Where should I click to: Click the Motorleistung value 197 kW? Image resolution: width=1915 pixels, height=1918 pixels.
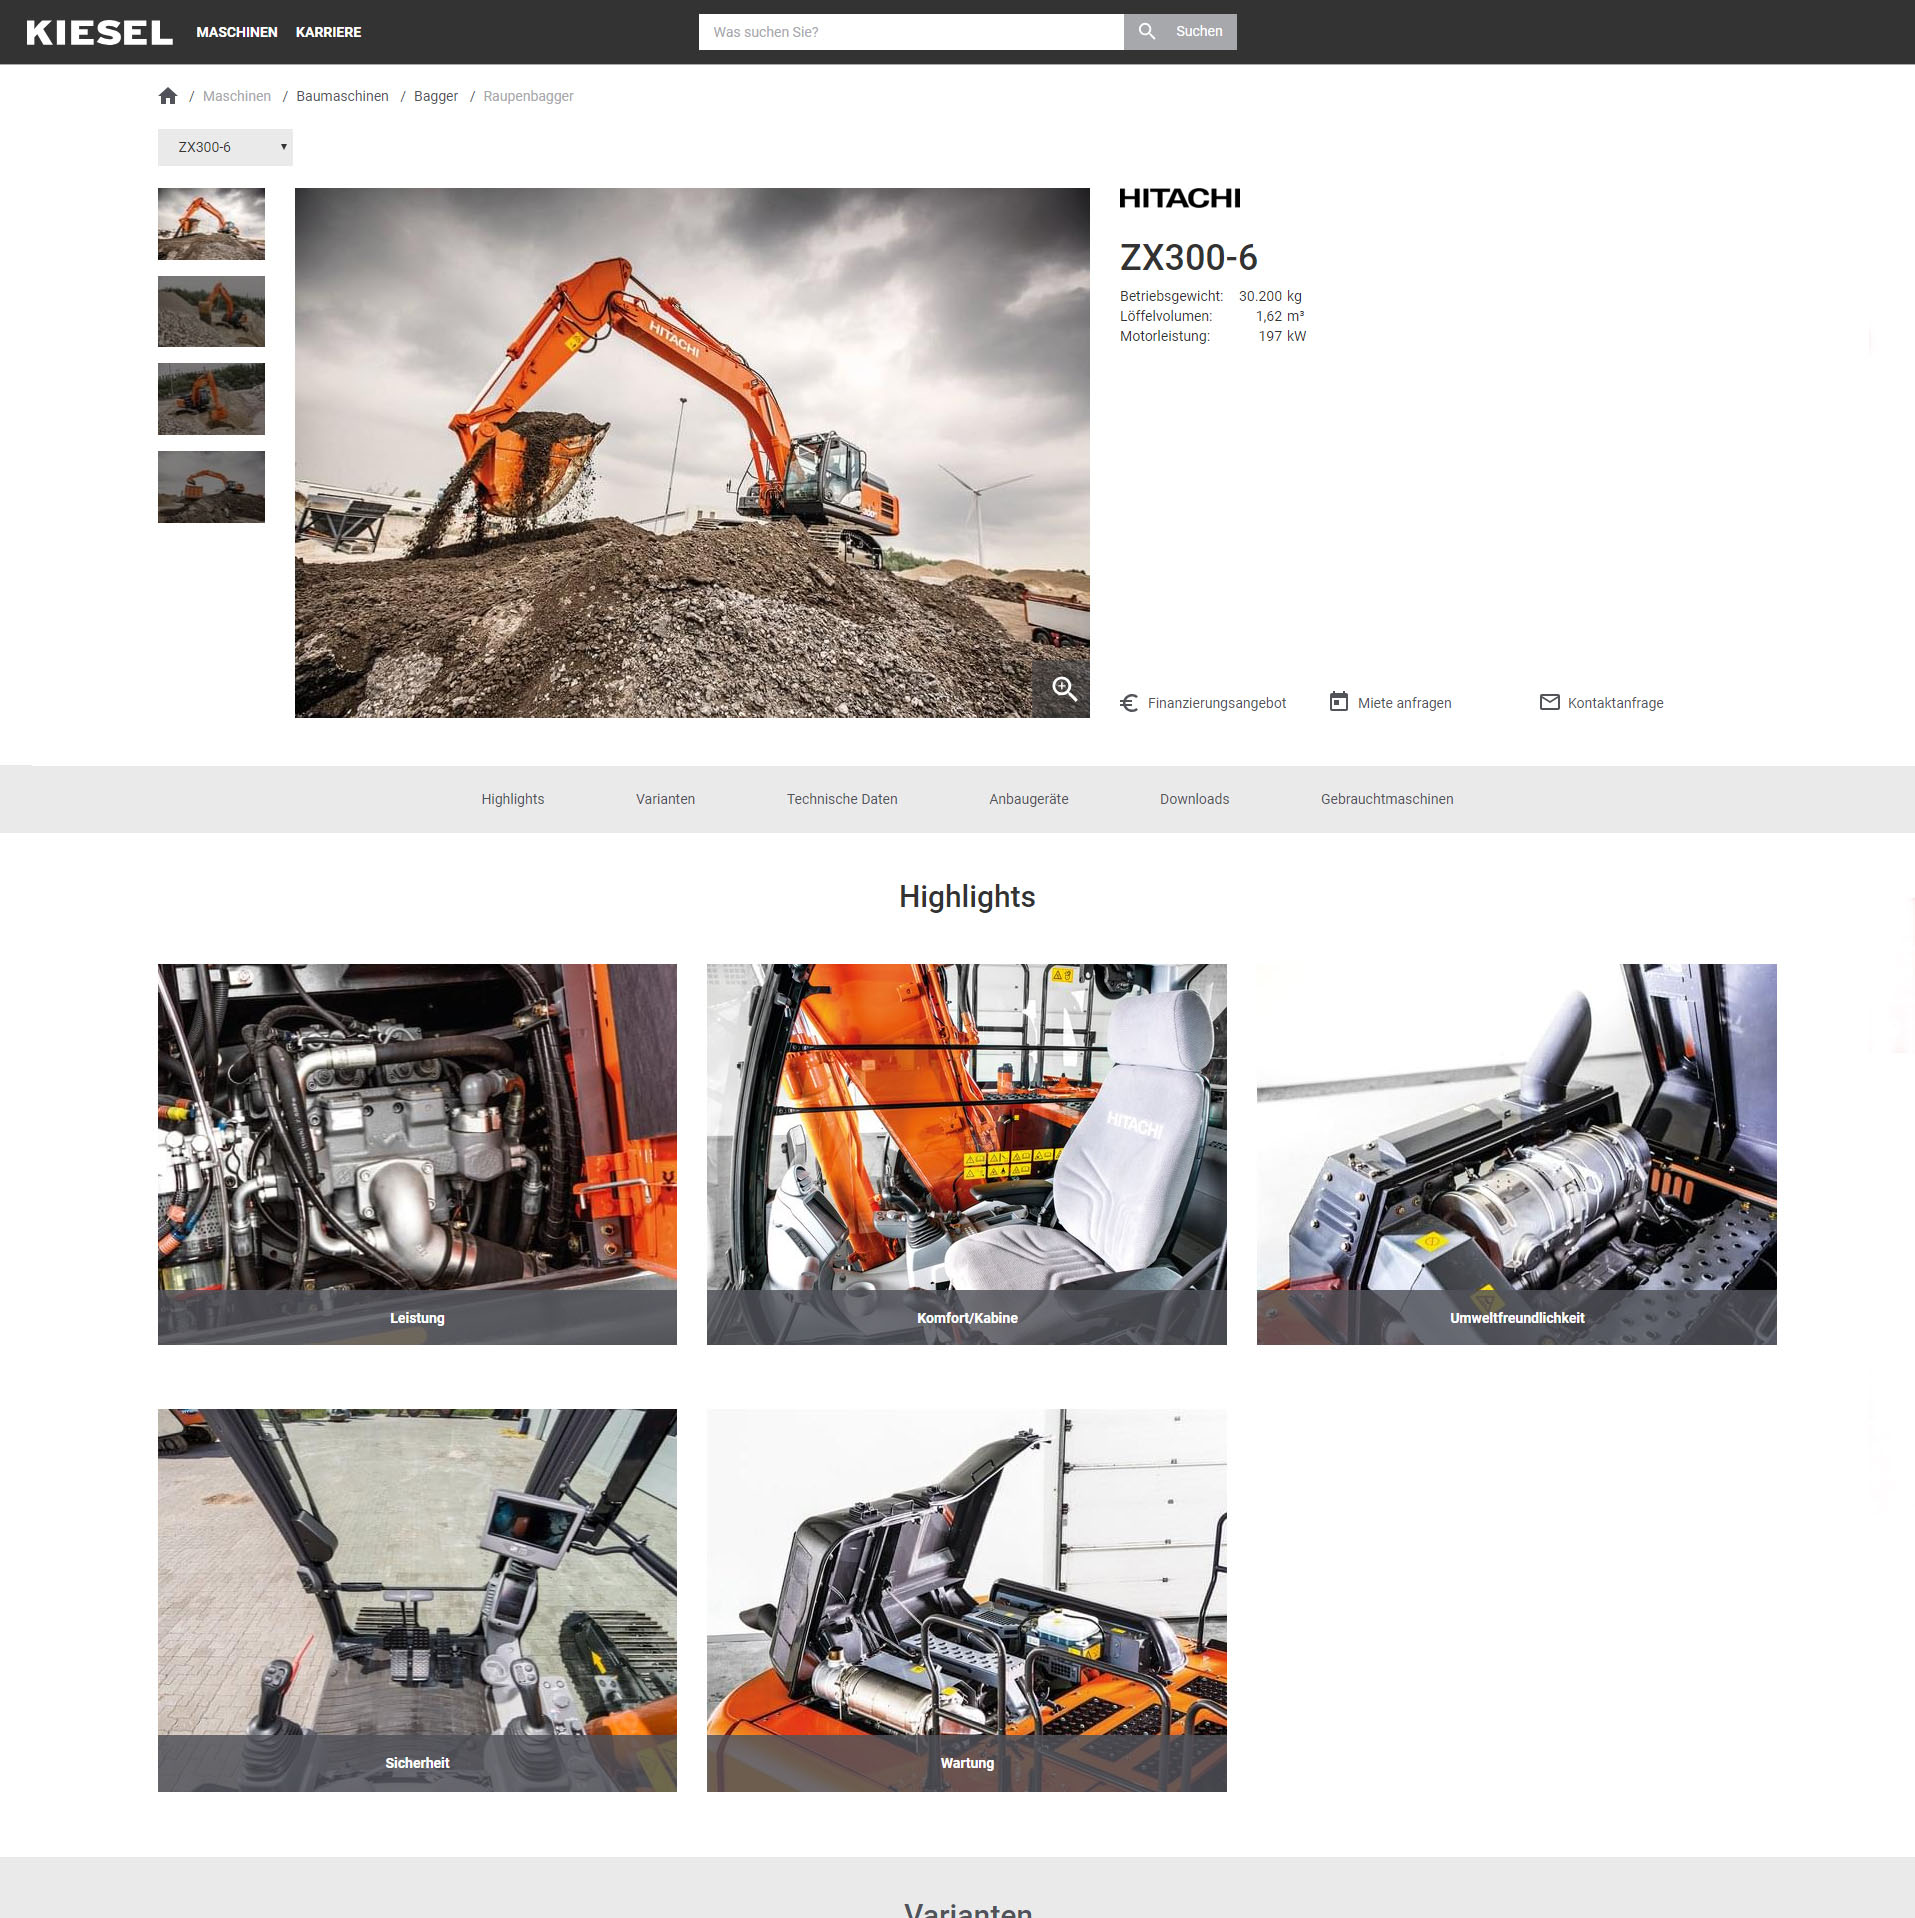point(1282,336)
